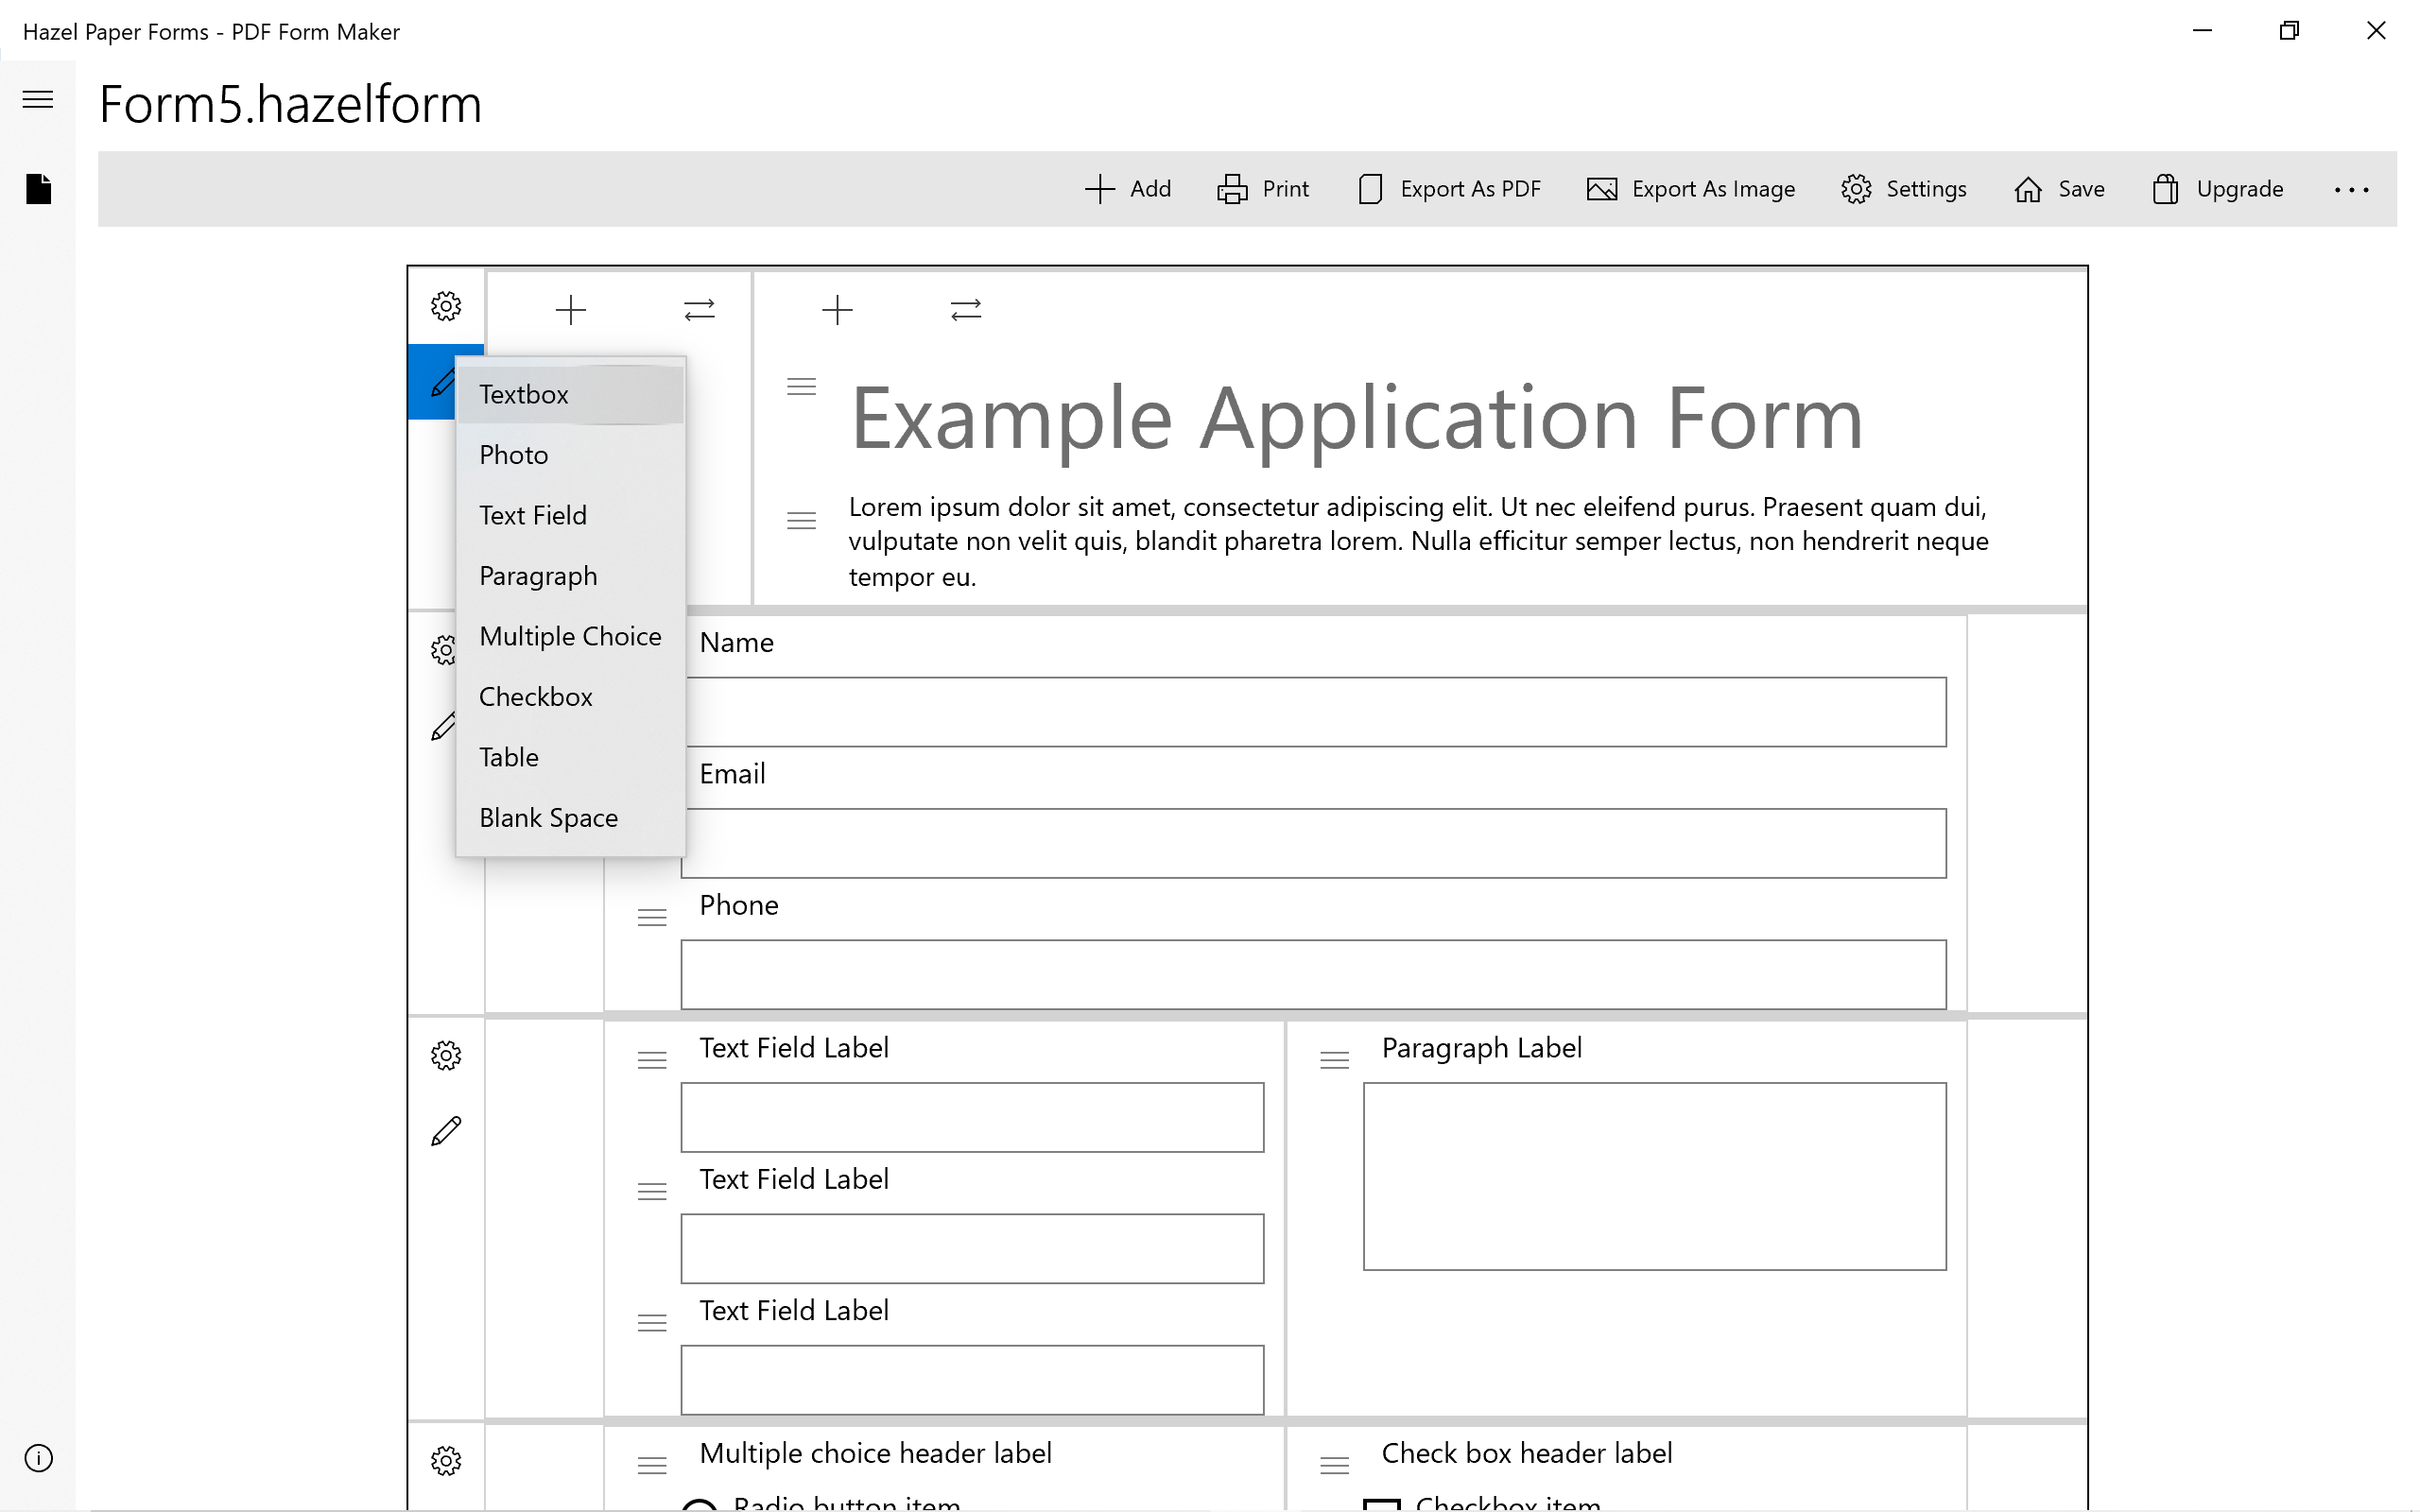The height and width of the screenshot is (1512, 2420).
Task: Select the pencil edit icon on the header section
Action: click(444, 381)
